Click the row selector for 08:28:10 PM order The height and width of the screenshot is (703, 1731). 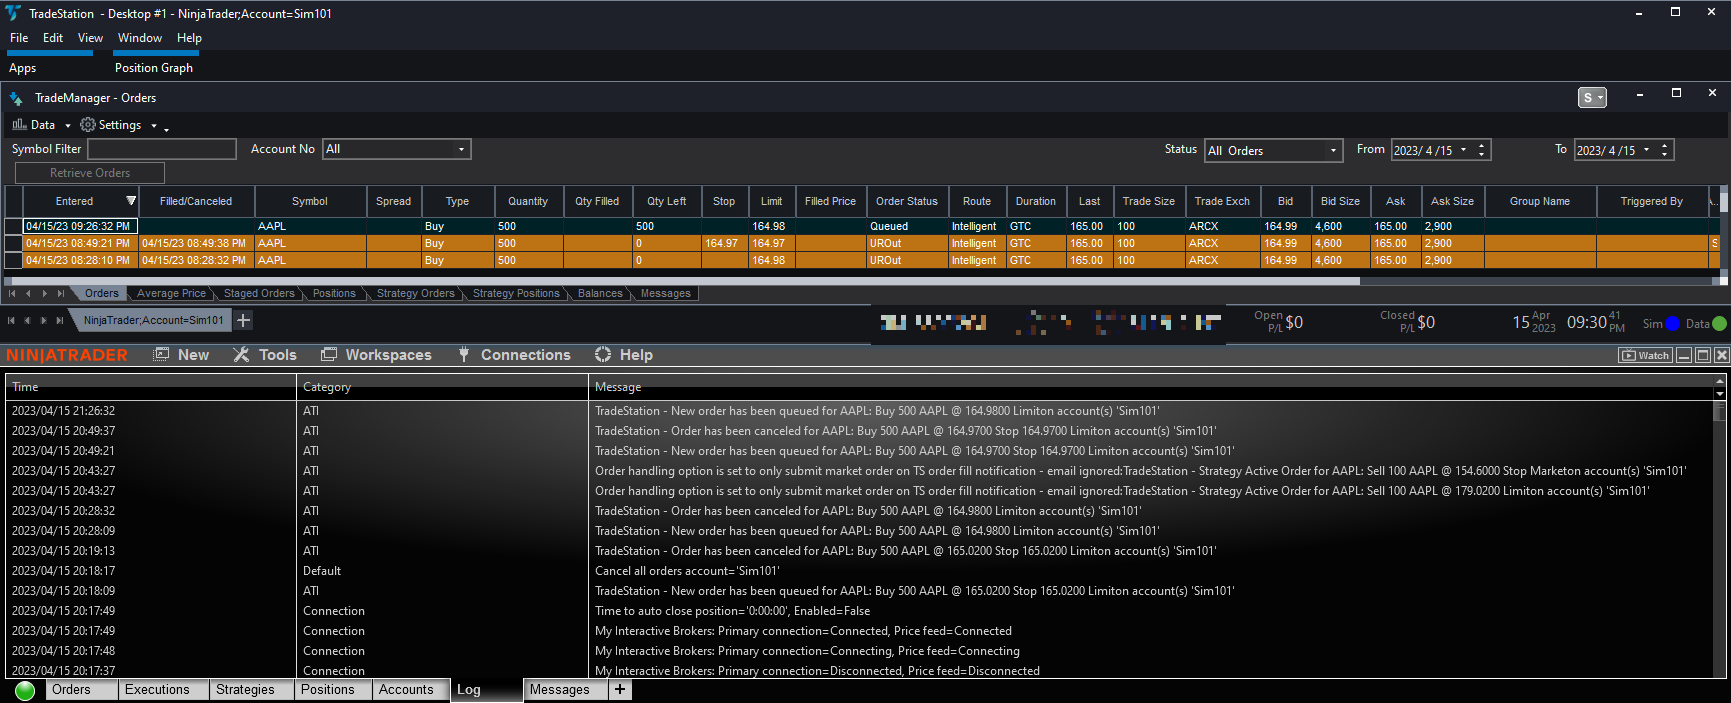[x=13, y=260]
